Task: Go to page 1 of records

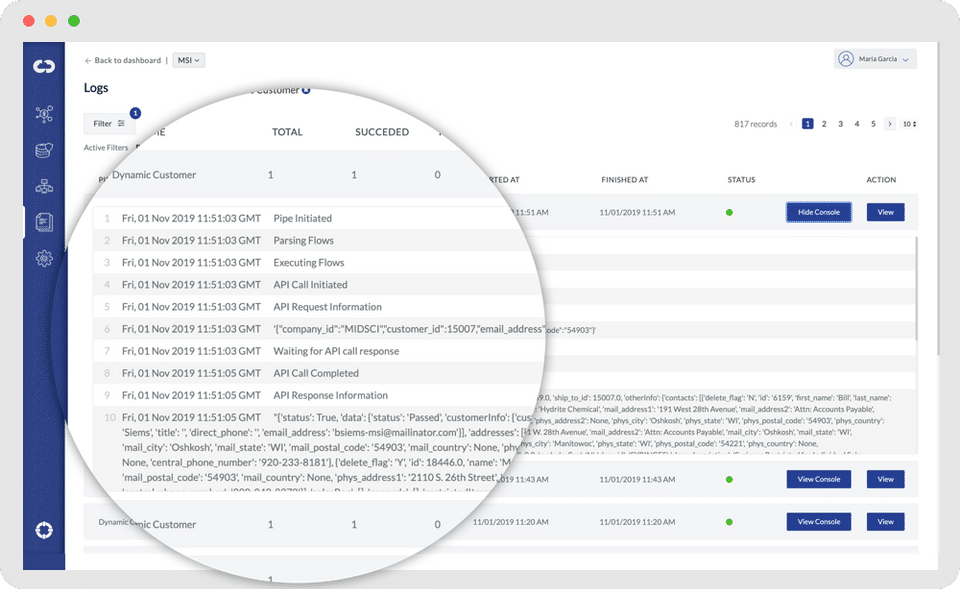Action: coord(808,124)
